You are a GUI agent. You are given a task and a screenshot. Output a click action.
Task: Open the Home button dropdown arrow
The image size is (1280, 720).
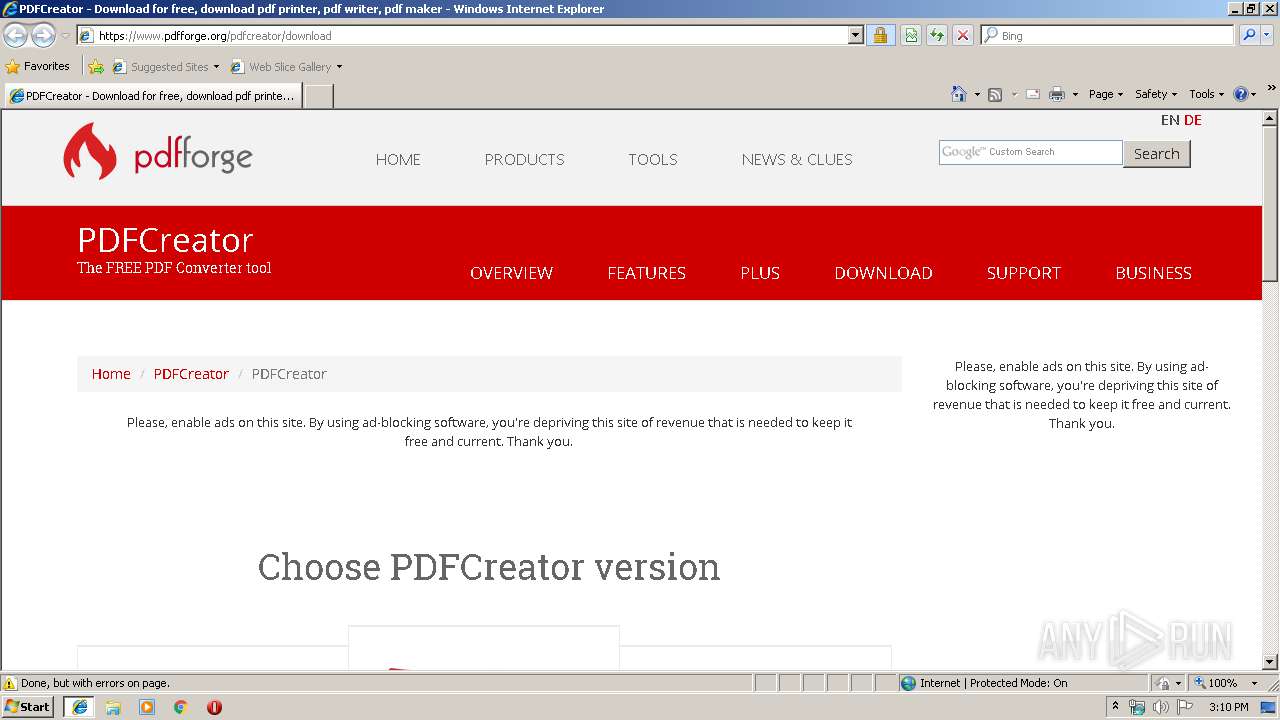point(977,94)
